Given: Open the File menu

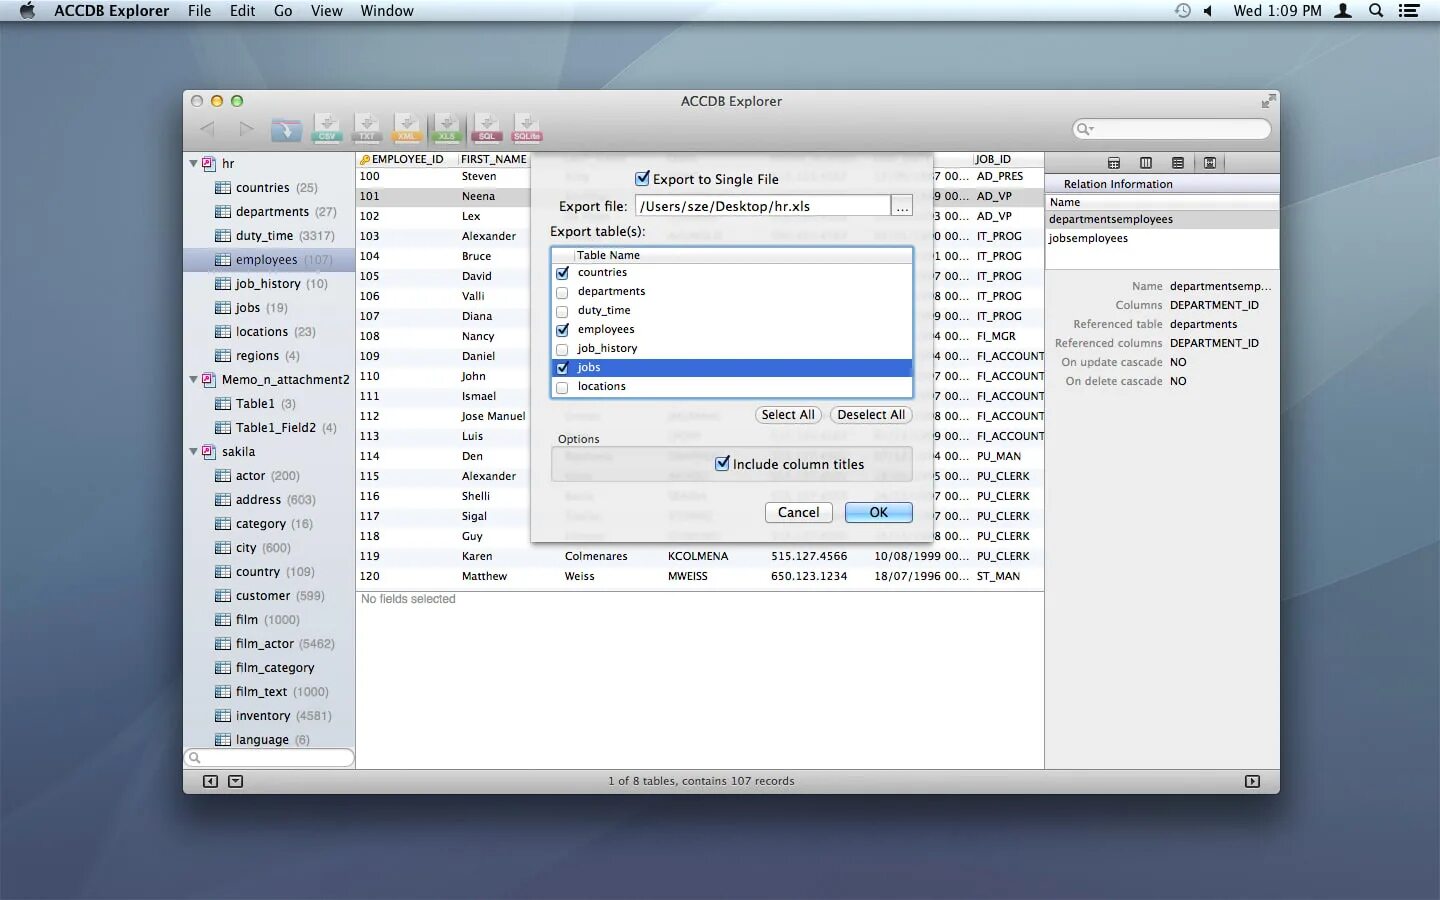Looking at the screenshot, I should click(199, 11).
